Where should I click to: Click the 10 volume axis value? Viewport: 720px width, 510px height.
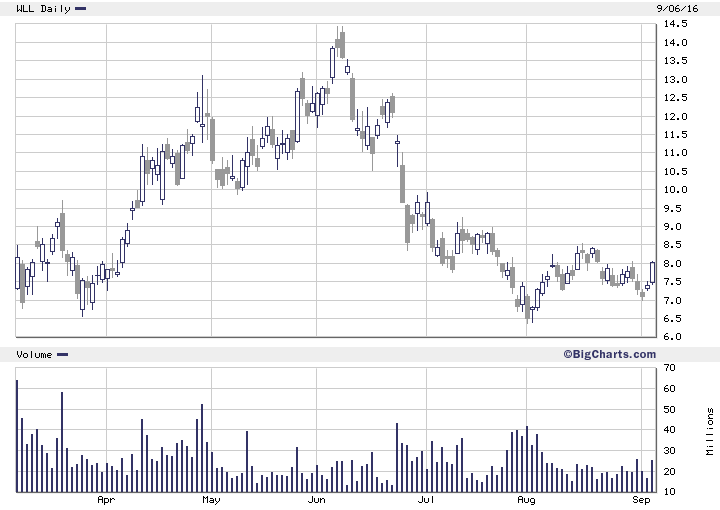click(669, 492)
